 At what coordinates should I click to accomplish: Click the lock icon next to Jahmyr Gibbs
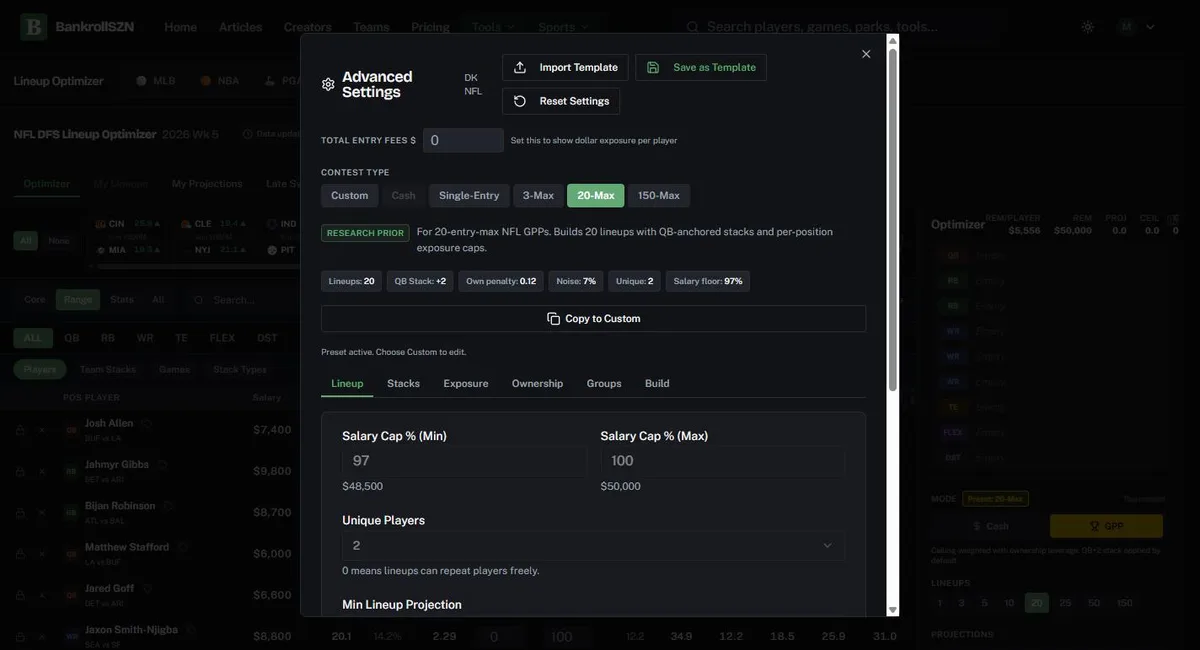tap(20, 471)
